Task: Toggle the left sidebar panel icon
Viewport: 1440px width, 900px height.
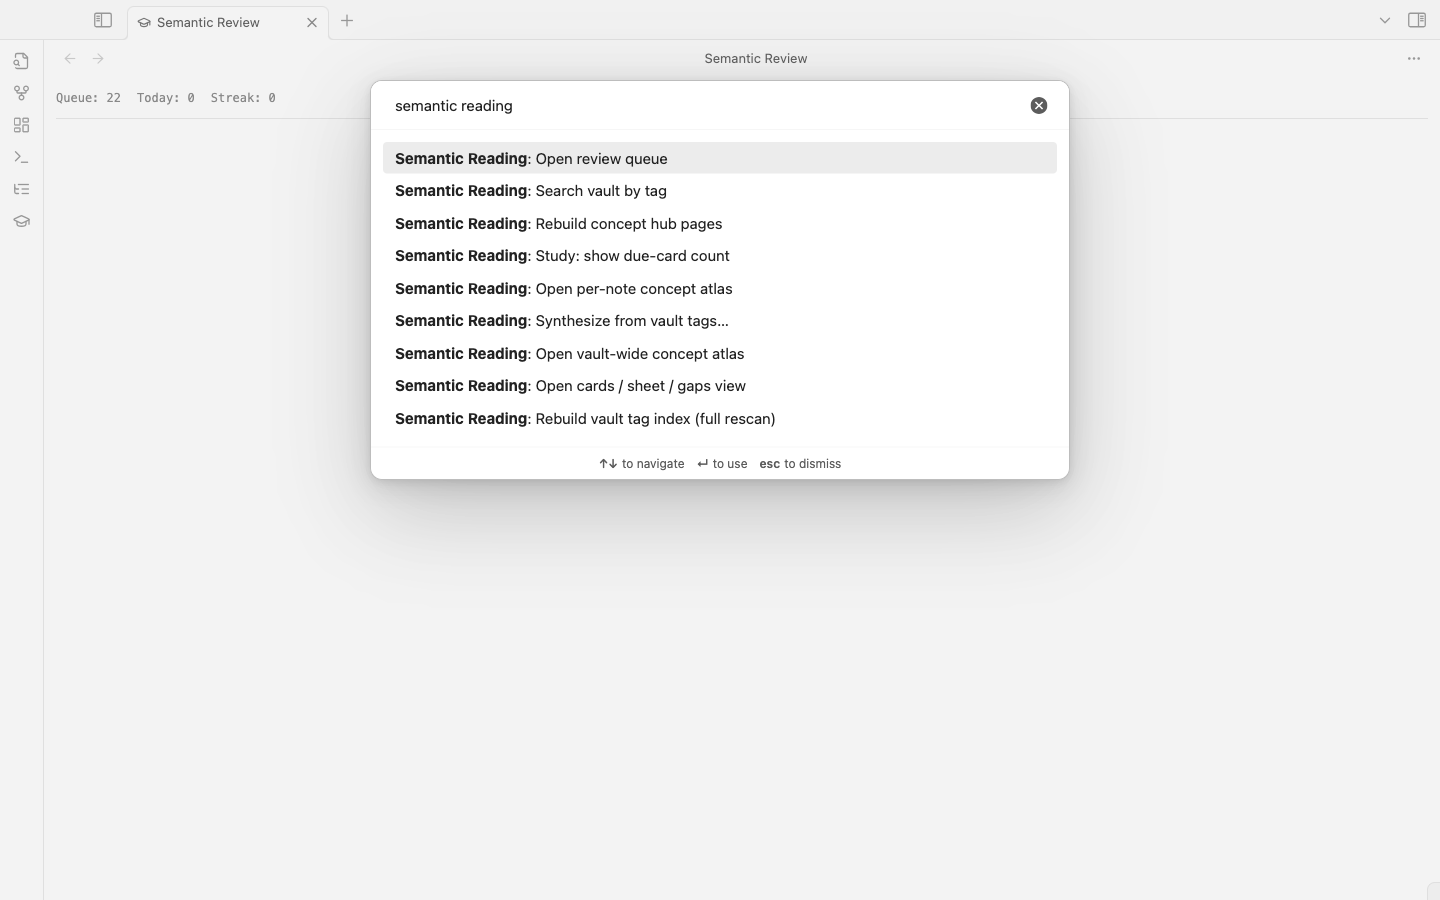Action: [103, 20]
